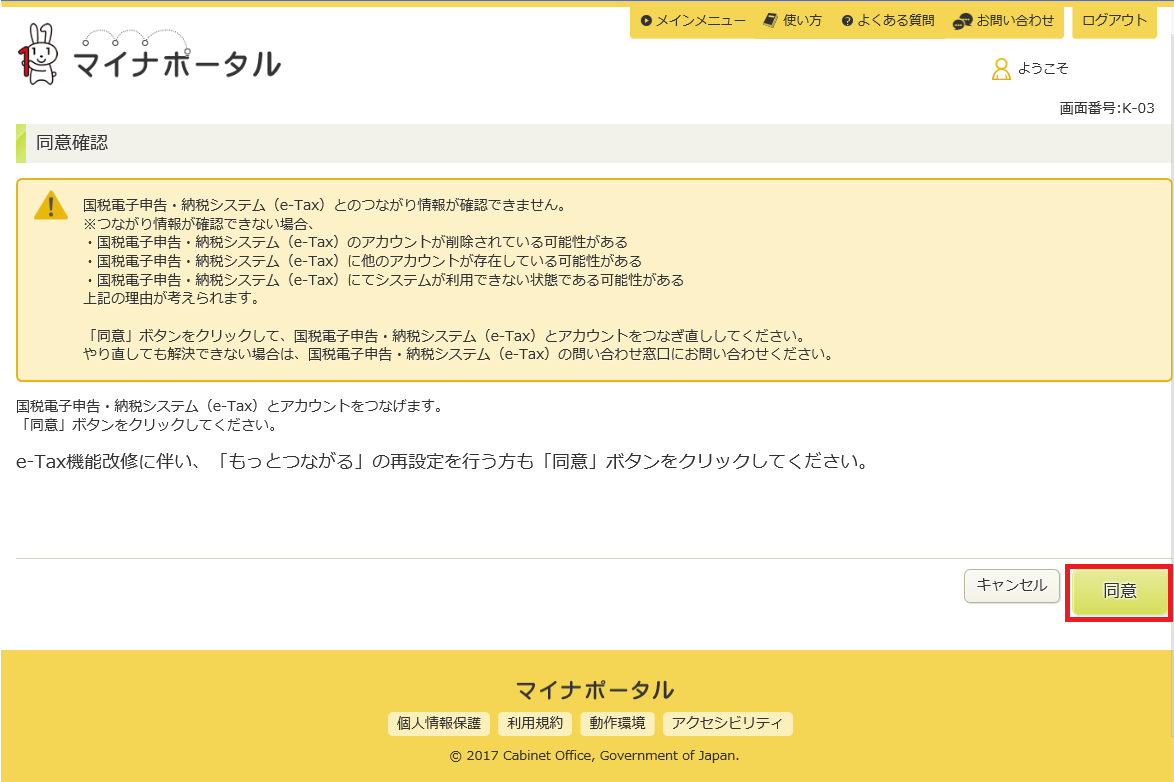The image size is (1174, 782).
Task: Open メインメニュー from the top bar
Action: (693, 21)
